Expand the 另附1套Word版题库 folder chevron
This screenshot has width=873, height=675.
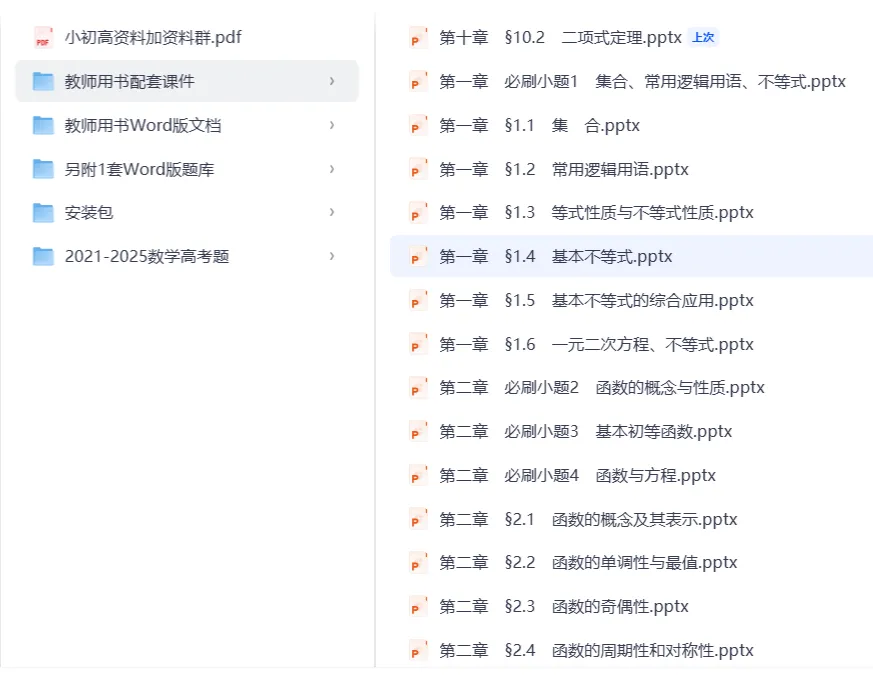332,169
